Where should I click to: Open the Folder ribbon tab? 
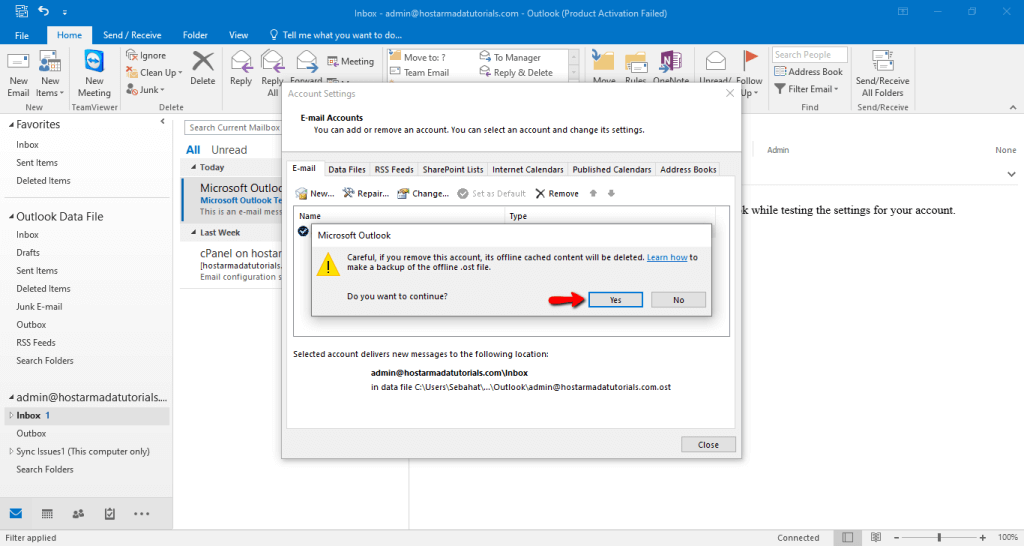(x=195, y=35)
